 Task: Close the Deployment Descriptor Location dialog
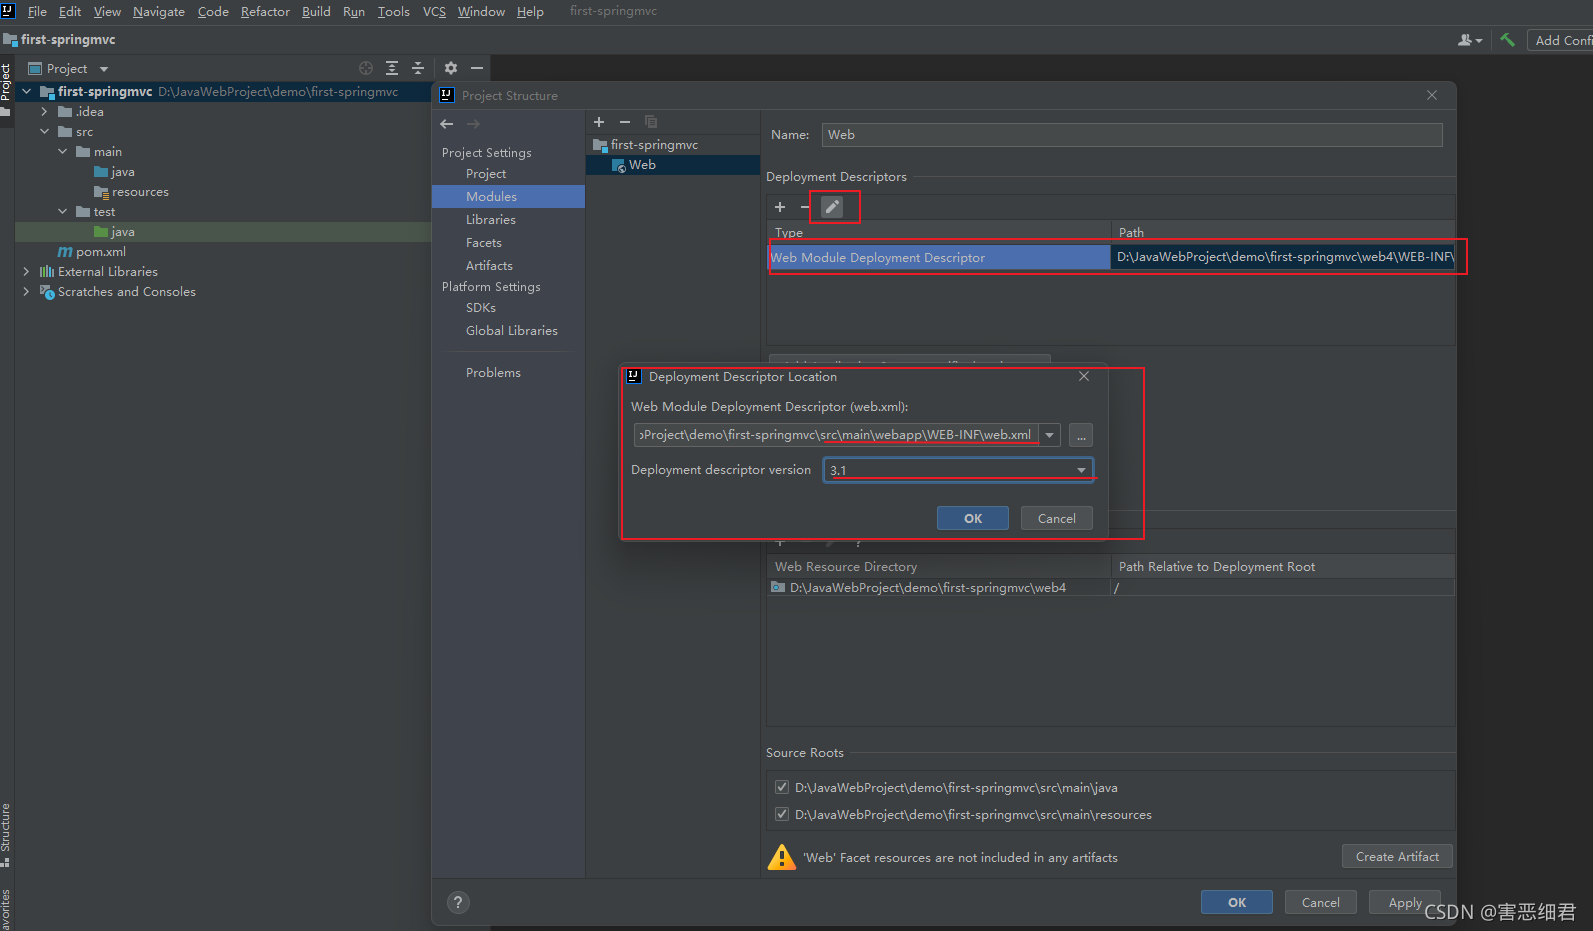[1084, 376]
